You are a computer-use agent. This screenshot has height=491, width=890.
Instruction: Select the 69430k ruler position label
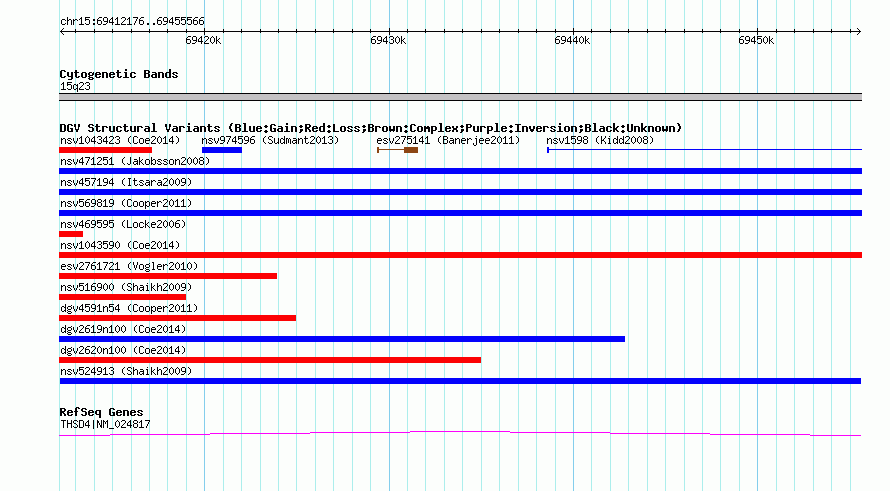pyautogui.click(x=388, y=40)
